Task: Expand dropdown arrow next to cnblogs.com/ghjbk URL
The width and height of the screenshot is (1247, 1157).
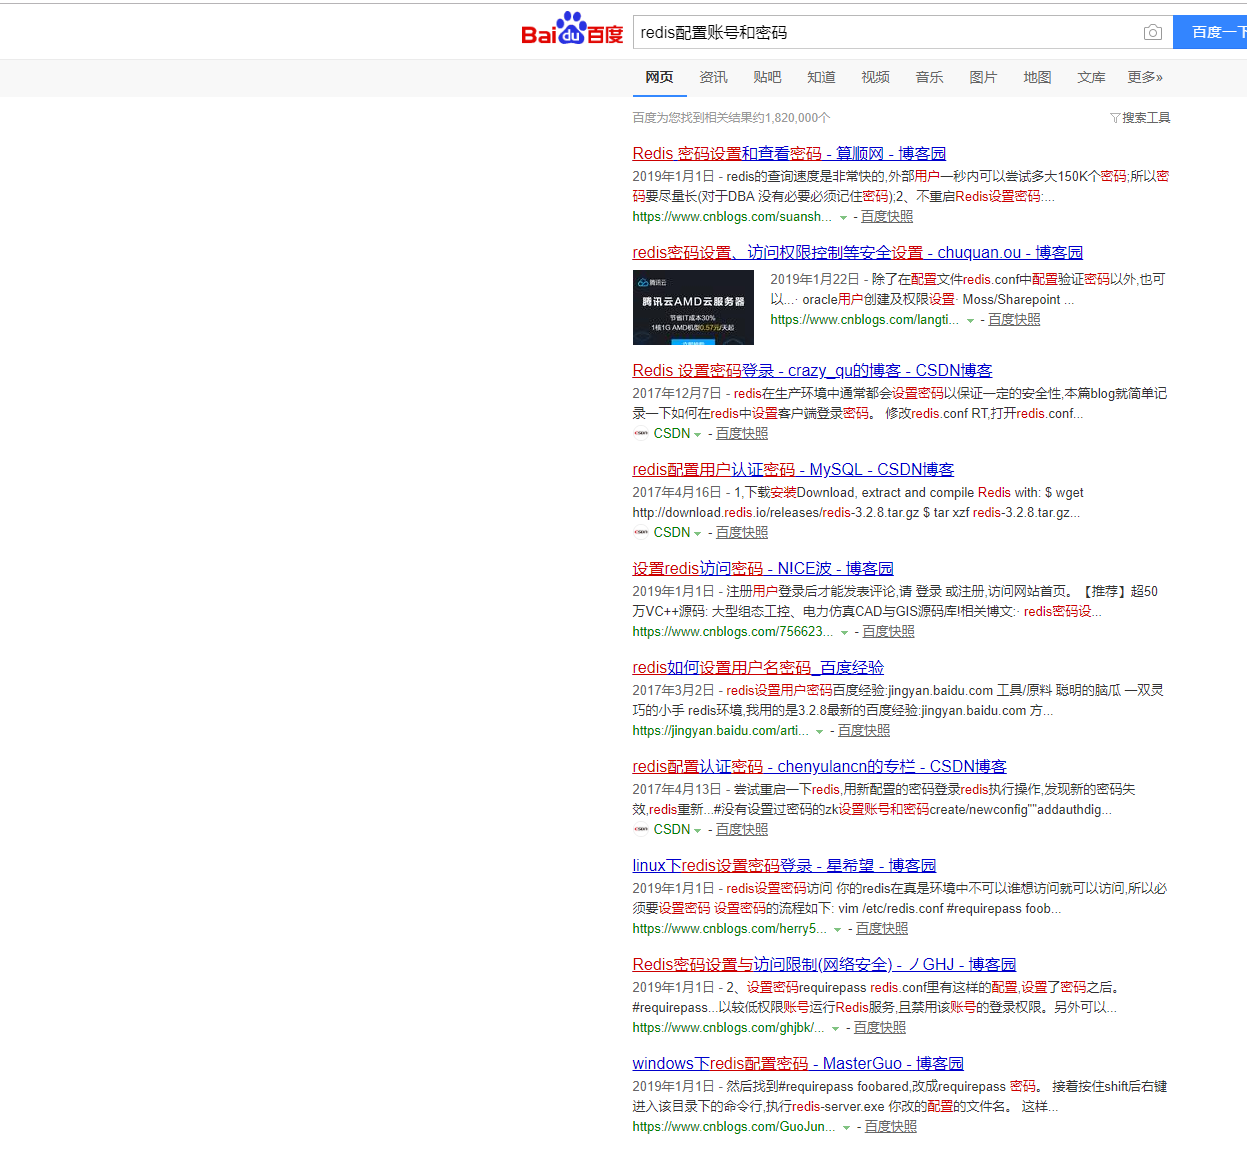Action: pos(836,1028)
